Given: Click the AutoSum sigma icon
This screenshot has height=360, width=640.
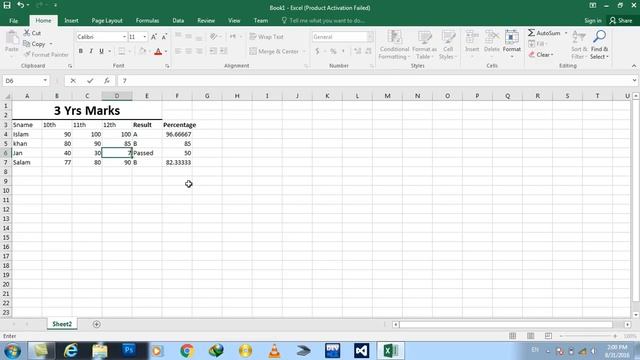Looking at the screenshot, I should coord(544,33).
